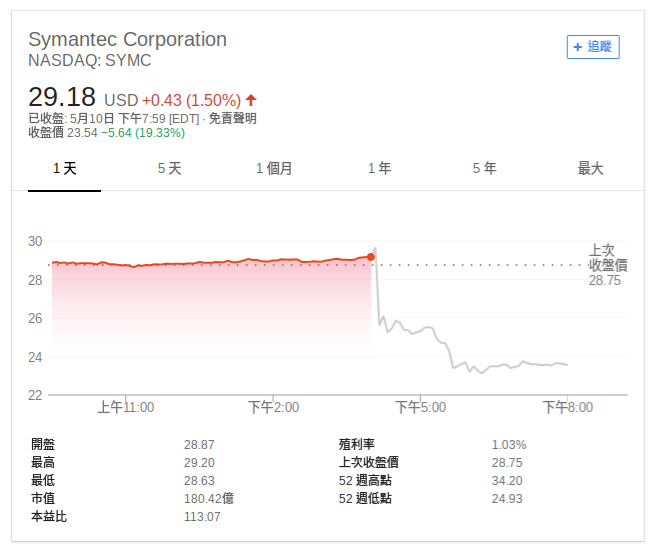Click the 29.18 stock price
This screenshot has width=654, height=551.
click(62, 98)
